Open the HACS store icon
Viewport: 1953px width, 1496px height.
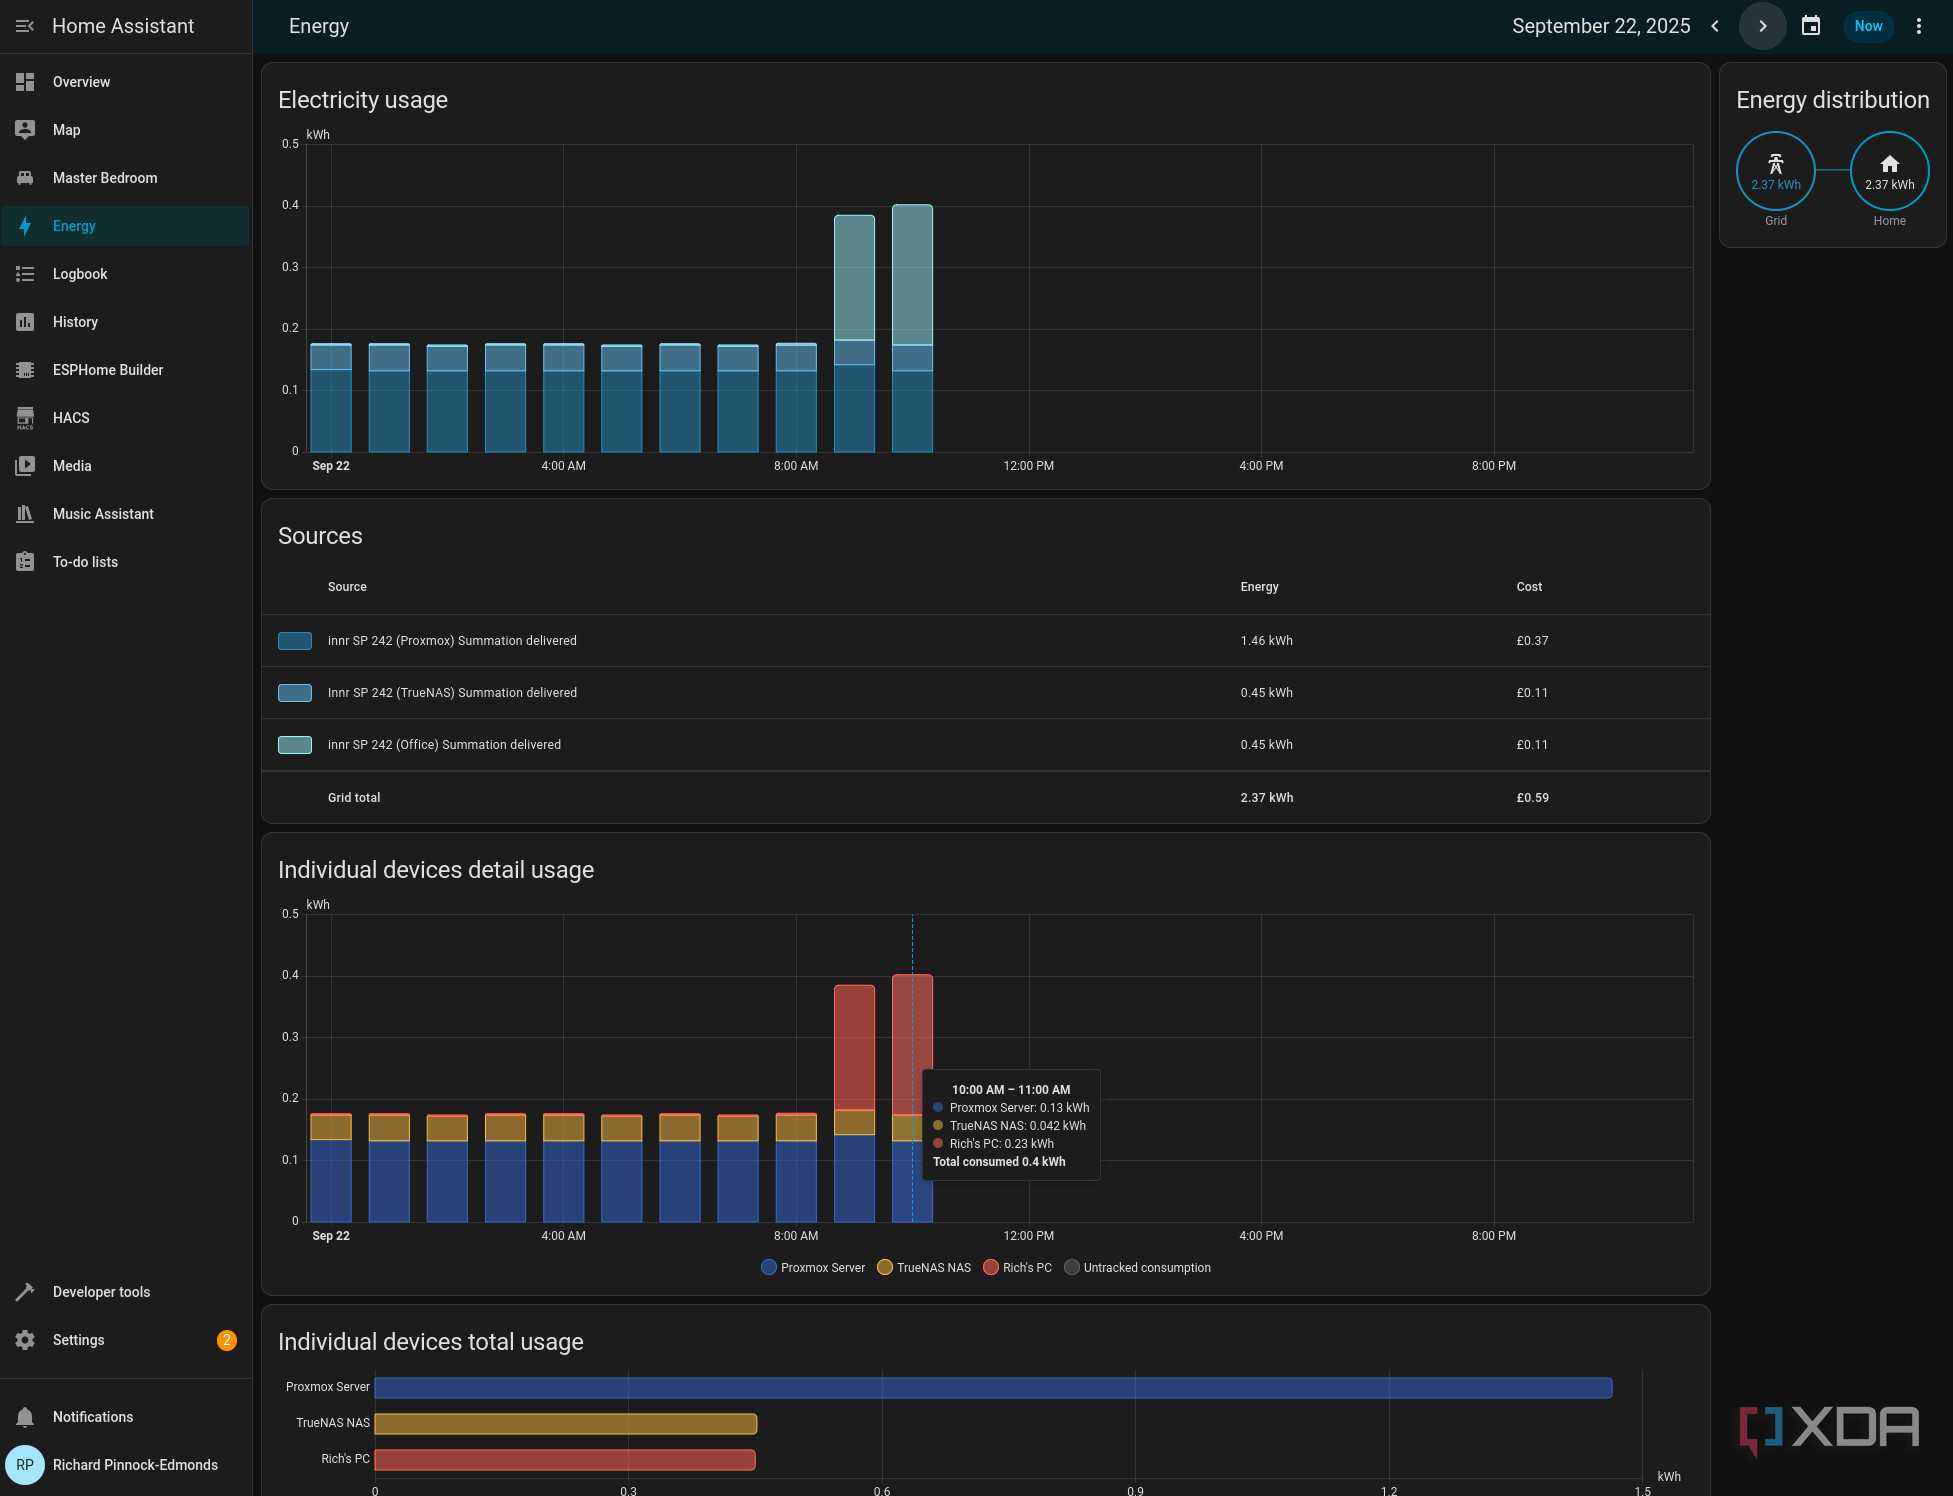(25, 418)
